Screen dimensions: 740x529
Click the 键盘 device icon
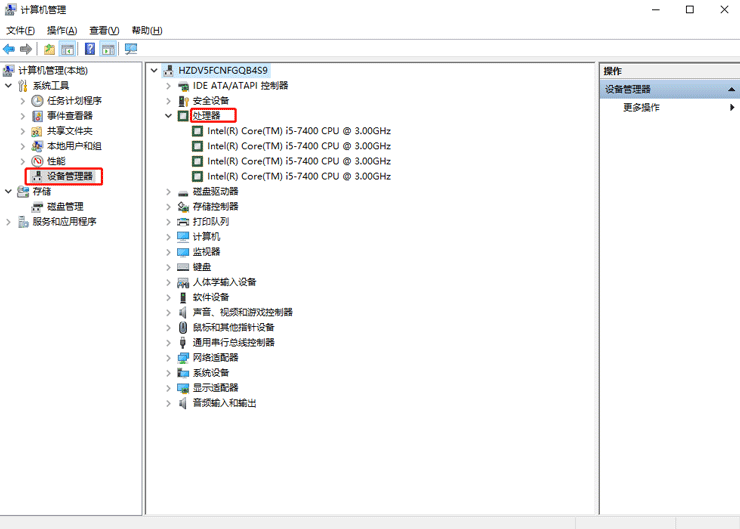(x=183, y=267)
